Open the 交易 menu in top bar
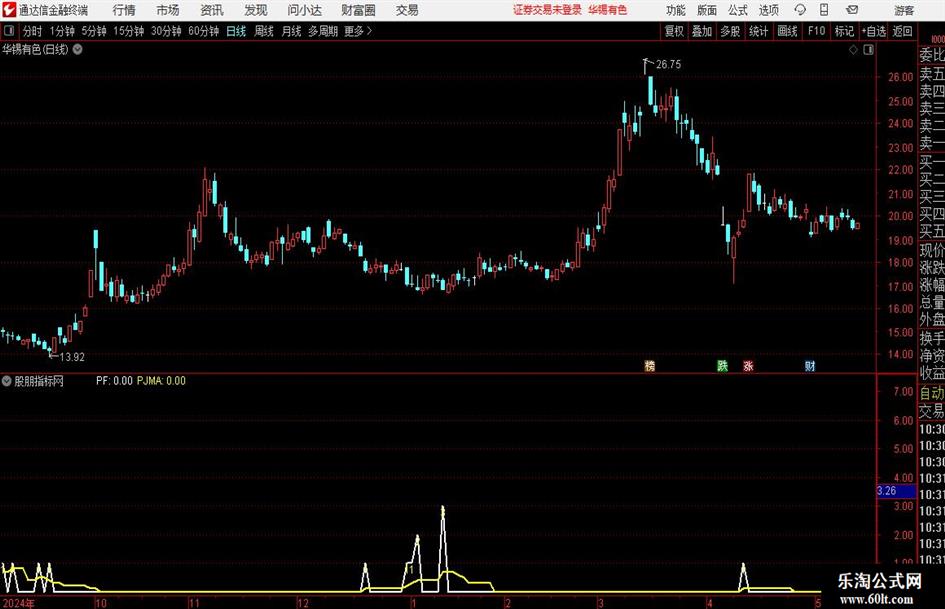945x609 pixels. point(407,10)
